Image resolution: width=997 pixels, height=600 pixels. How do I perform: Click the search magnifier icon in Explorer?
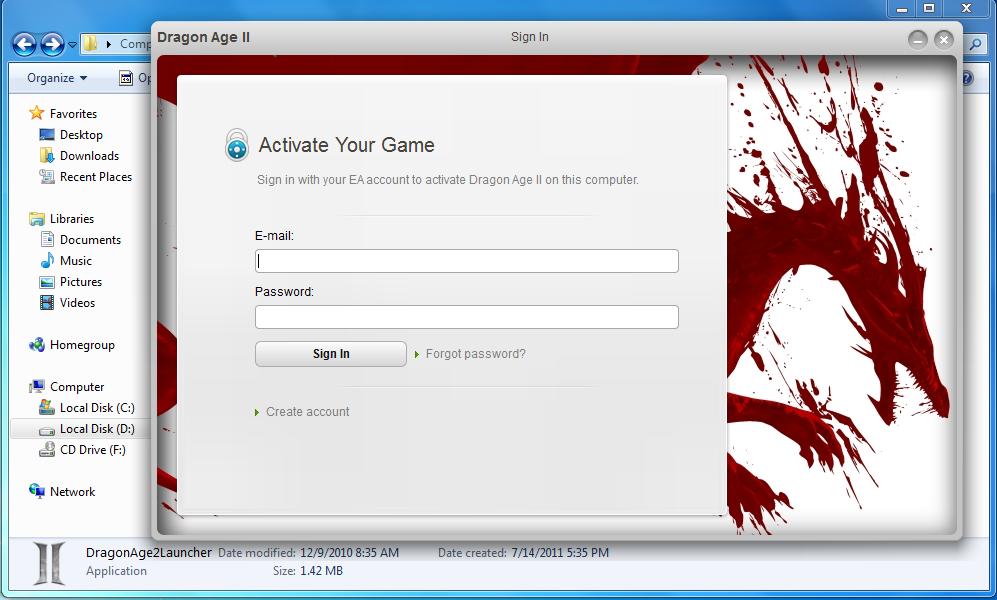tap(975, 44)
